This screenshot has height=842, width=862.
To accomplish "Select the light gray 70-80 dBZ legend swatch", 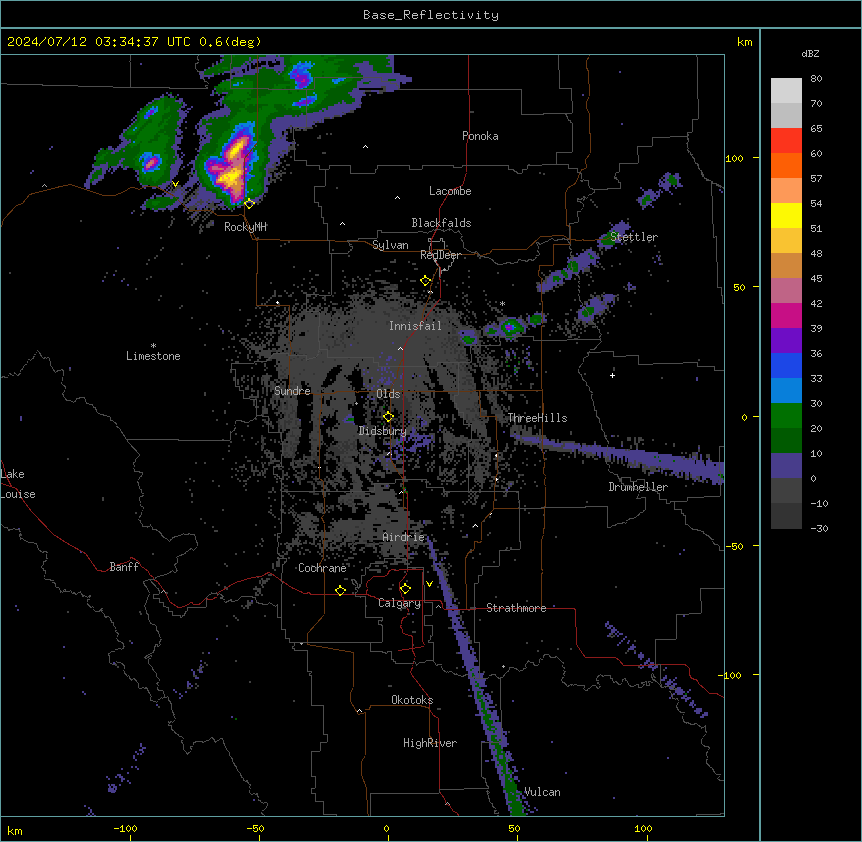I will coord(786,90).
